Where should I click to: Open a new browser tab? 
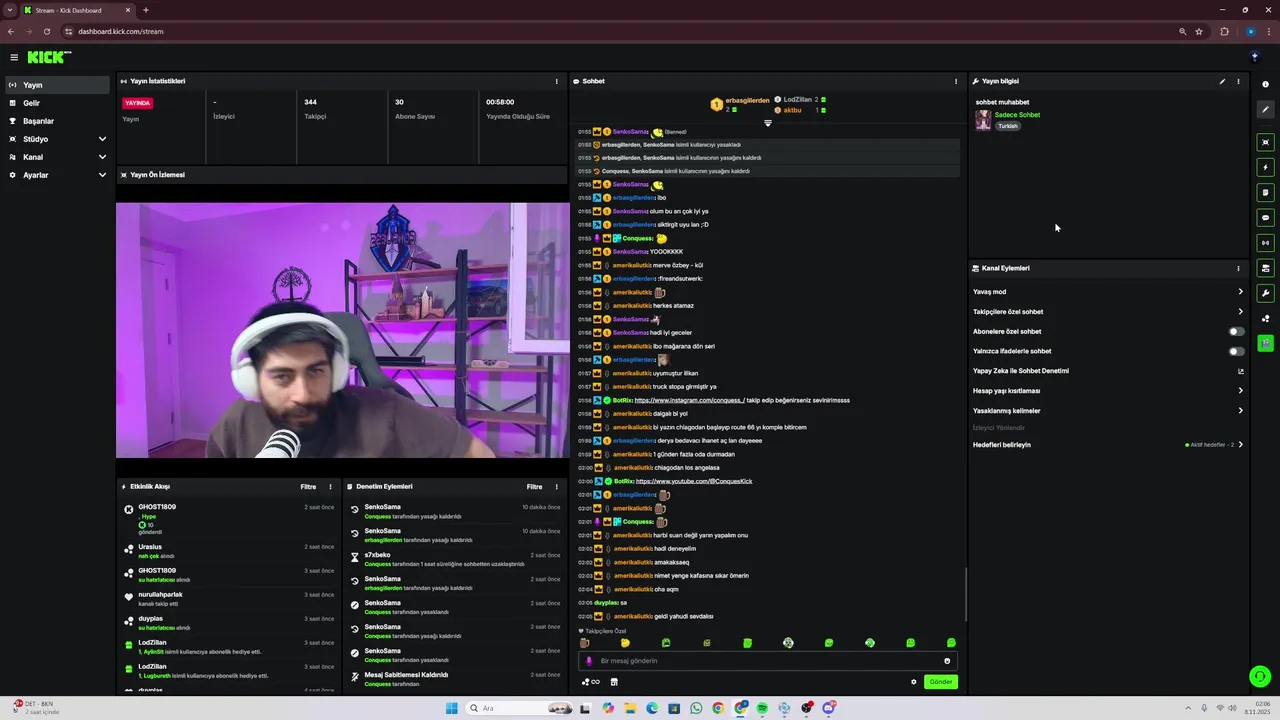[x=146, y=10]
